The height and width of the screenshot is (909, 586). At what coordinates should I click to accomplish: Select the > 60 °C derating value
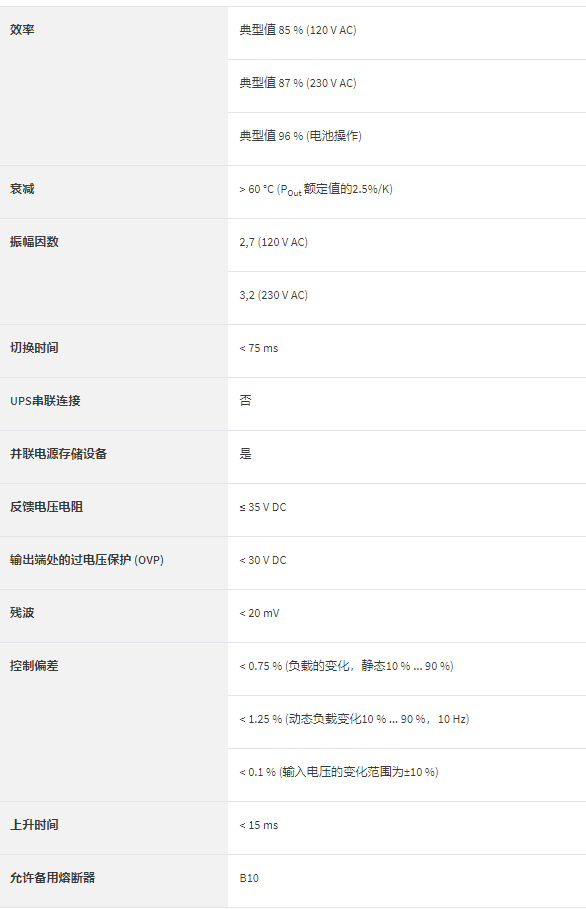tap(316, 190)
